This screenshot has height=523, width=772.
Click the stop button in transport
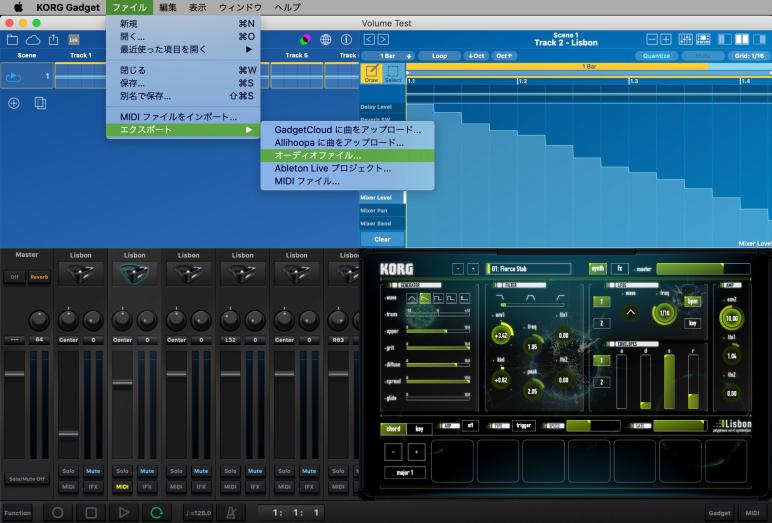[x=91, y=513]
